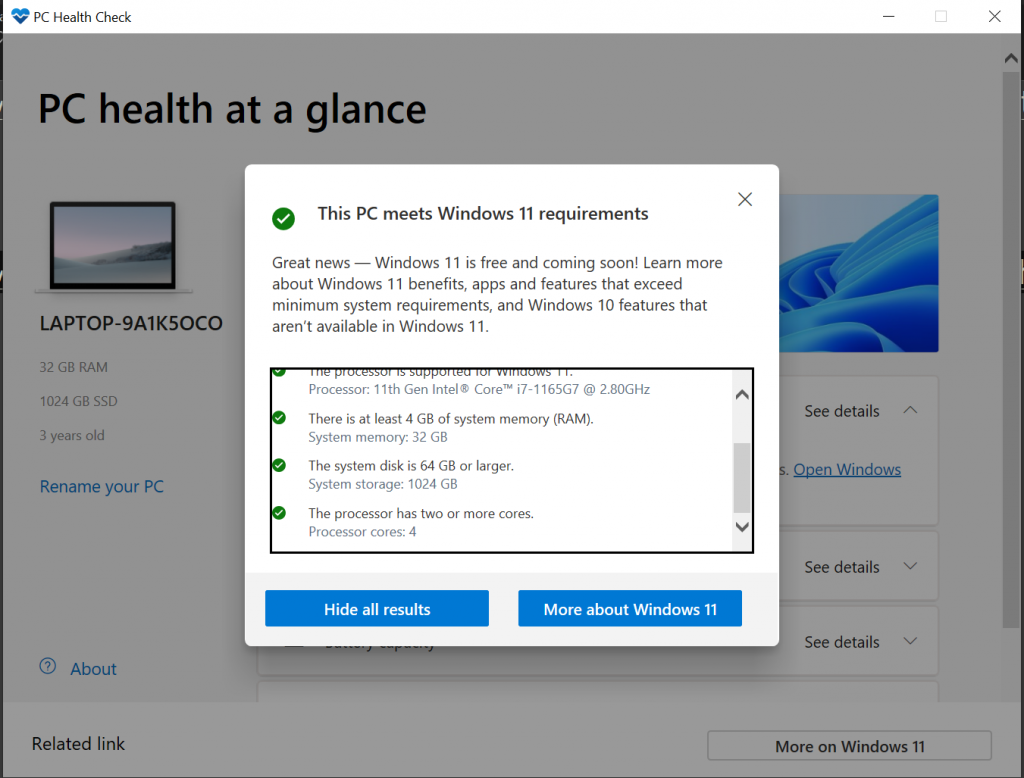Click the 32 GB RAM text

click(74, 367)
